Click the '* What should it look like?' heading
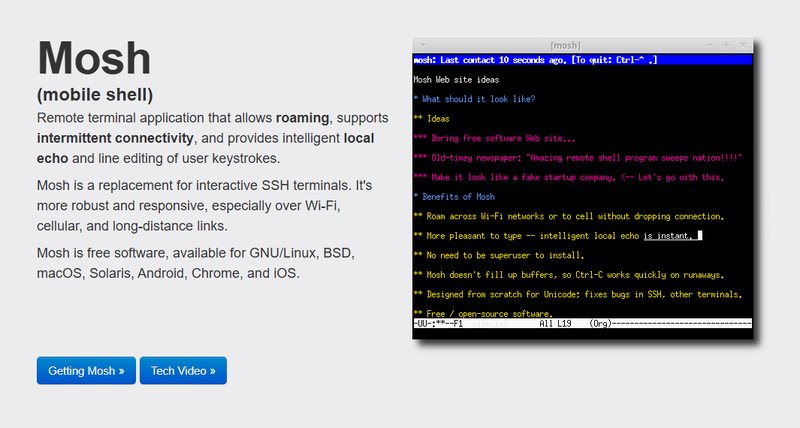The image size is (800, 428). click(474, 99)
